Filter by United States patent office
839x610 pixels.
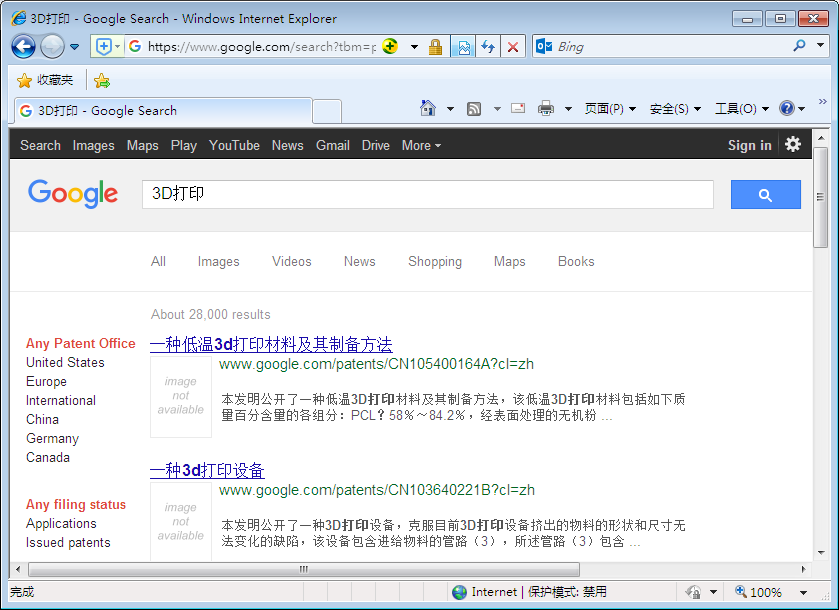[x=65, y=363]
